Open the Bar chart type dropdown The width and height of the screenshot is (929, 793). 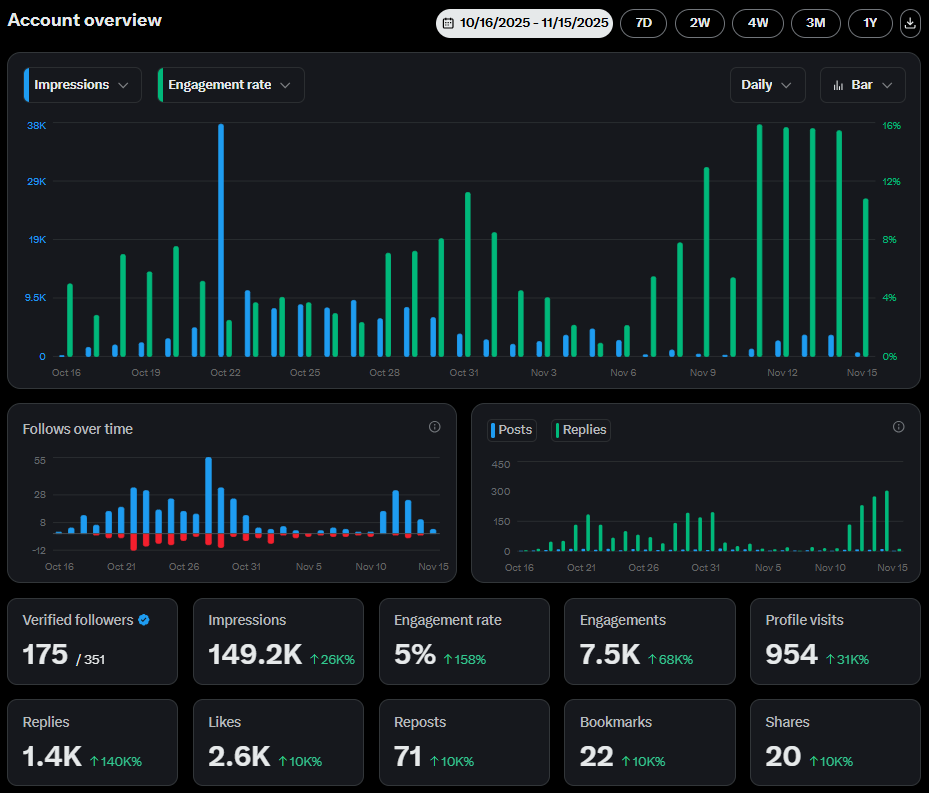(862, 85)
